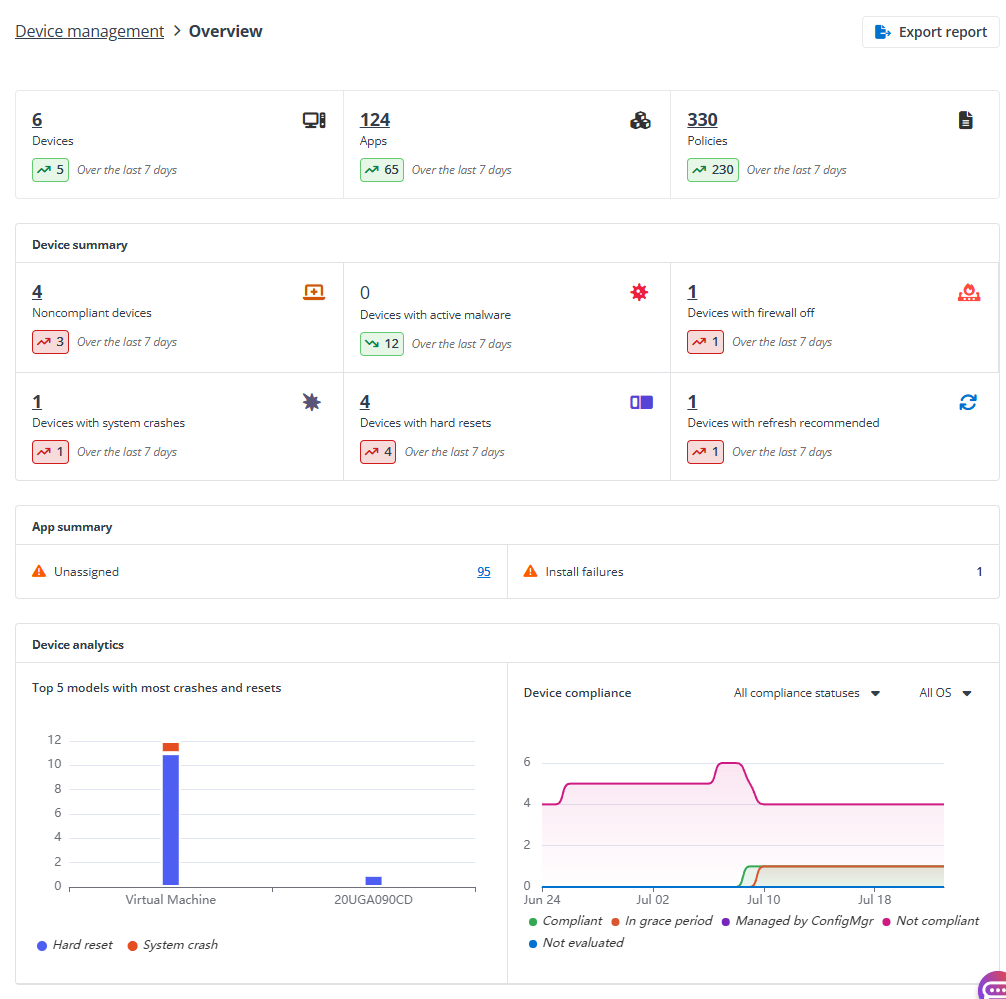Select the active malware icon
The image size is (1006, 999).
pos(639,291)
